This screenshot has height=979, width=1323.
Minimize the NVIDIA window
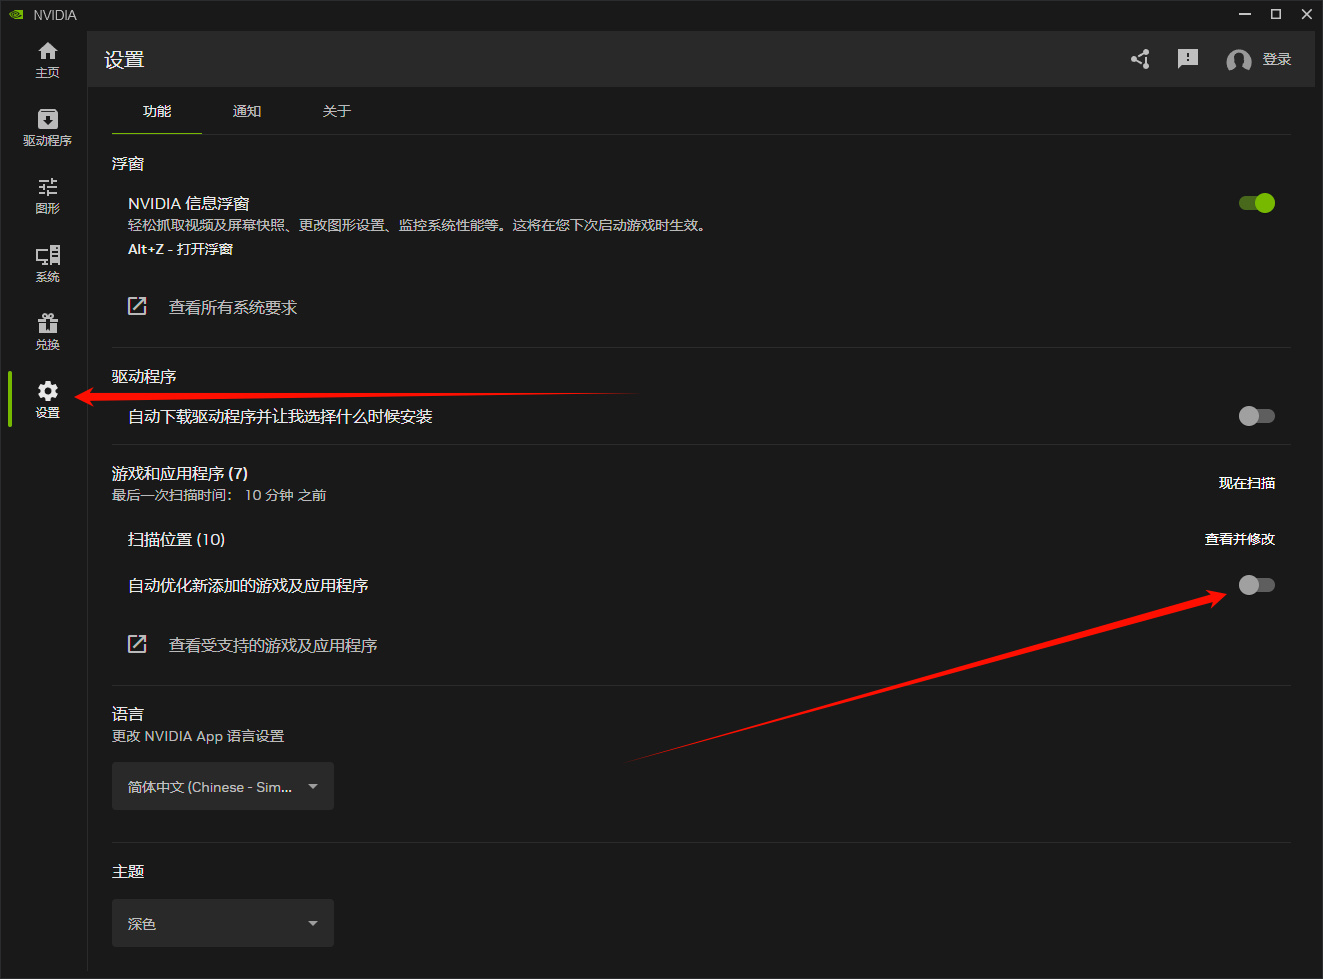pos(1245,14)
